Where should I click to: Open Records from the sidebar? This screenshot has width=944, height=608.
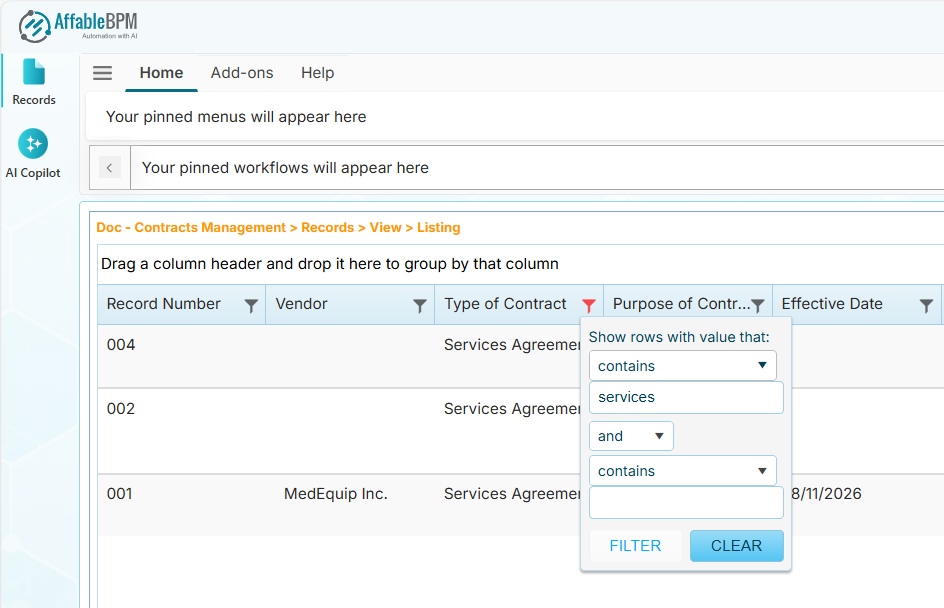click(x=34, y=82)
